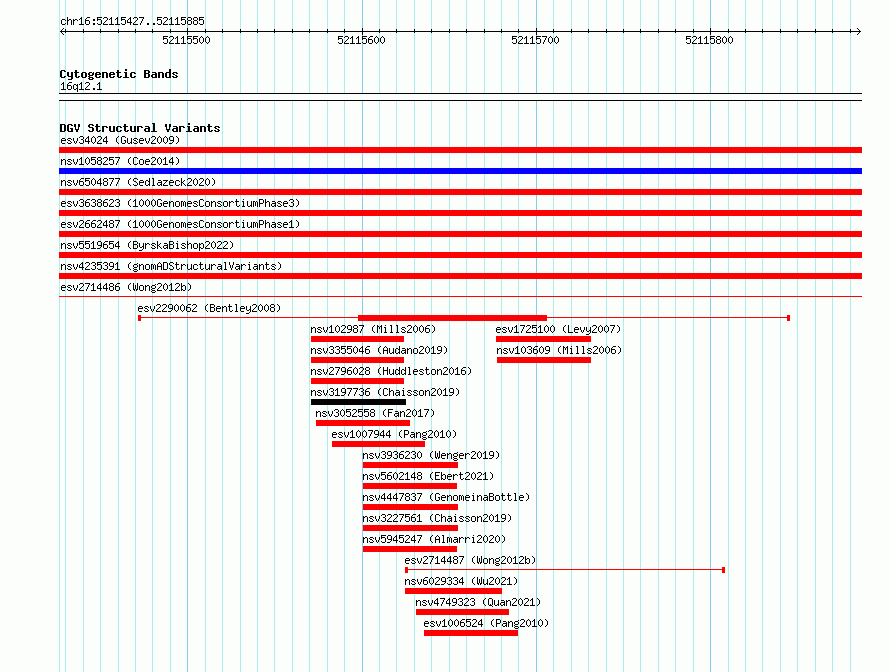
Task: Click the right arrow of the ruler
Action: (x=859, y=32)
